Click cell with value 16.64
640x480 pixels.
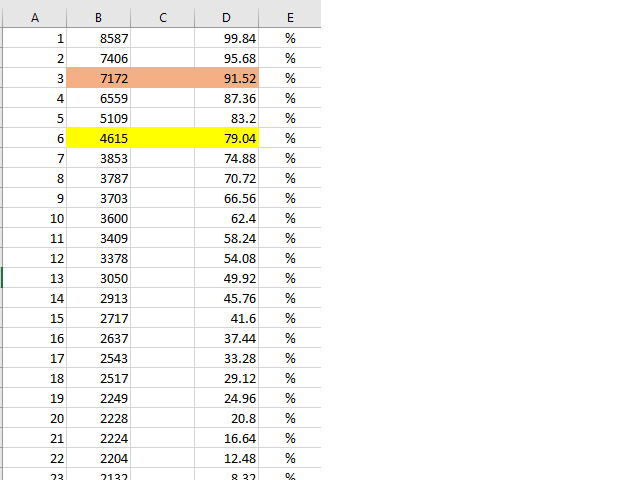coord(227,438)
